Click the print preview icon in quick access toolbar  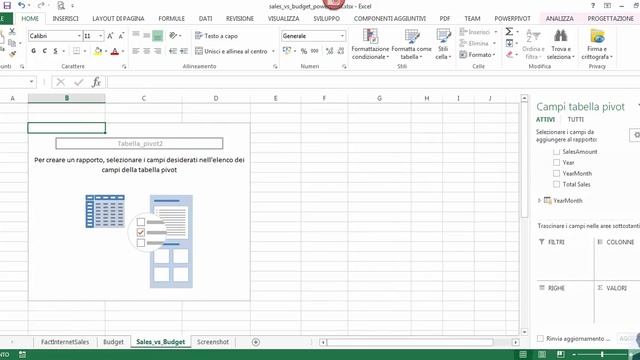[x=61, y=5]
